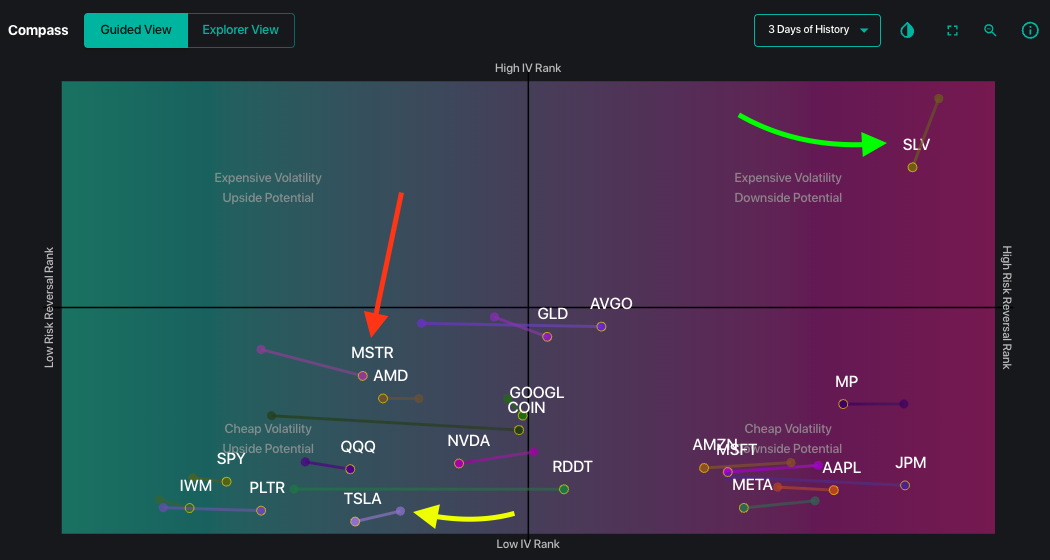Select the QQQ ticker label

358,447
